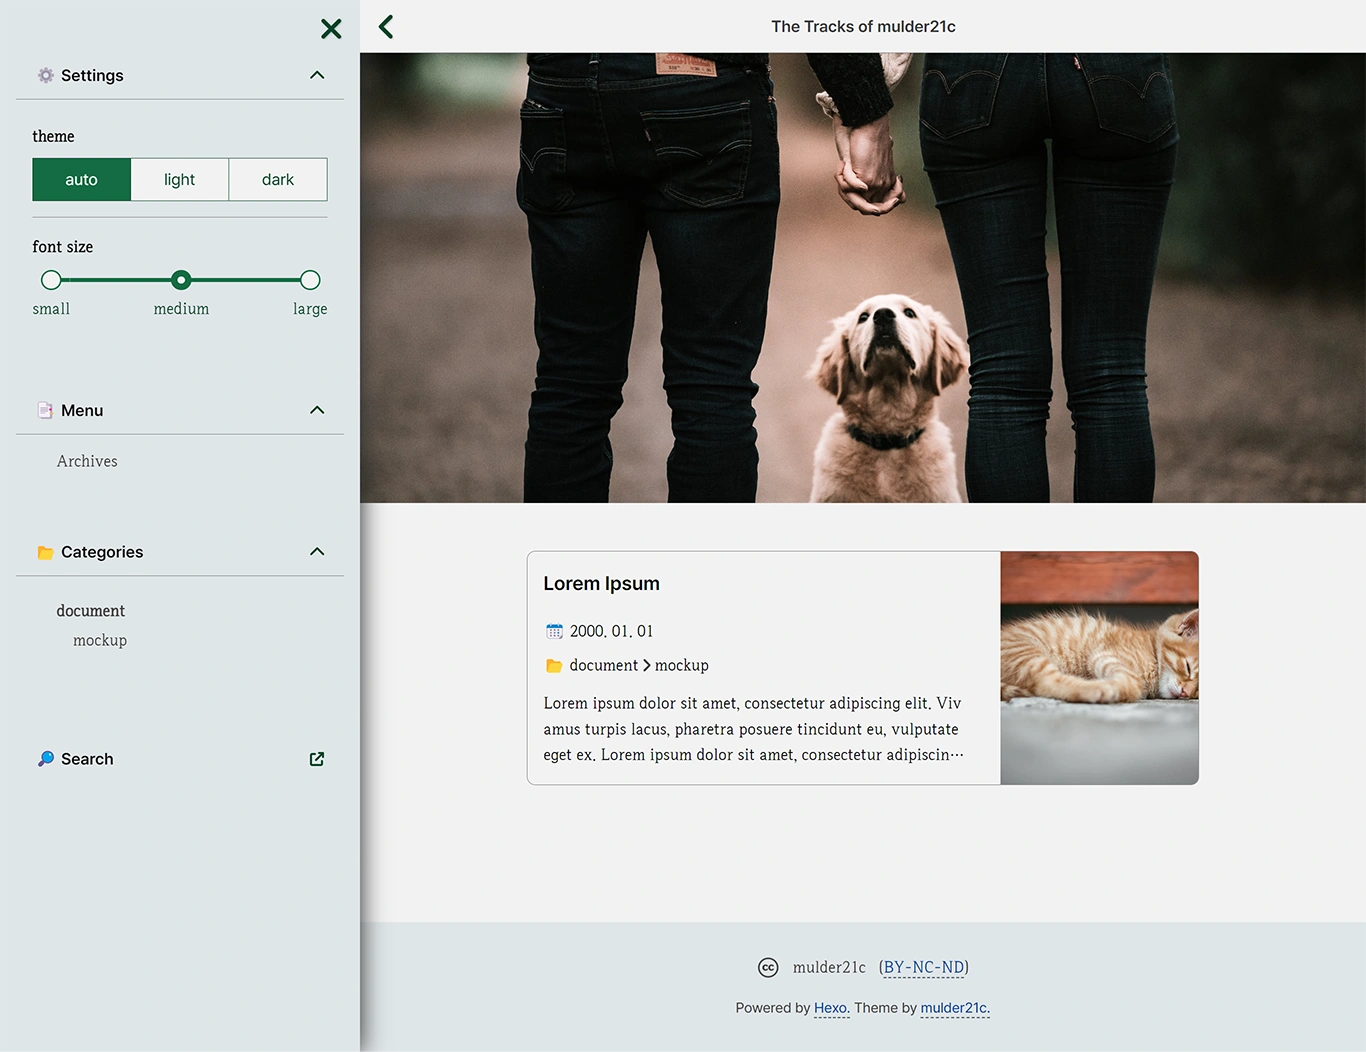The width and height of the screenshot is (1366, 1052).
Task: Switch theme to light
Action: click(180, 180)
